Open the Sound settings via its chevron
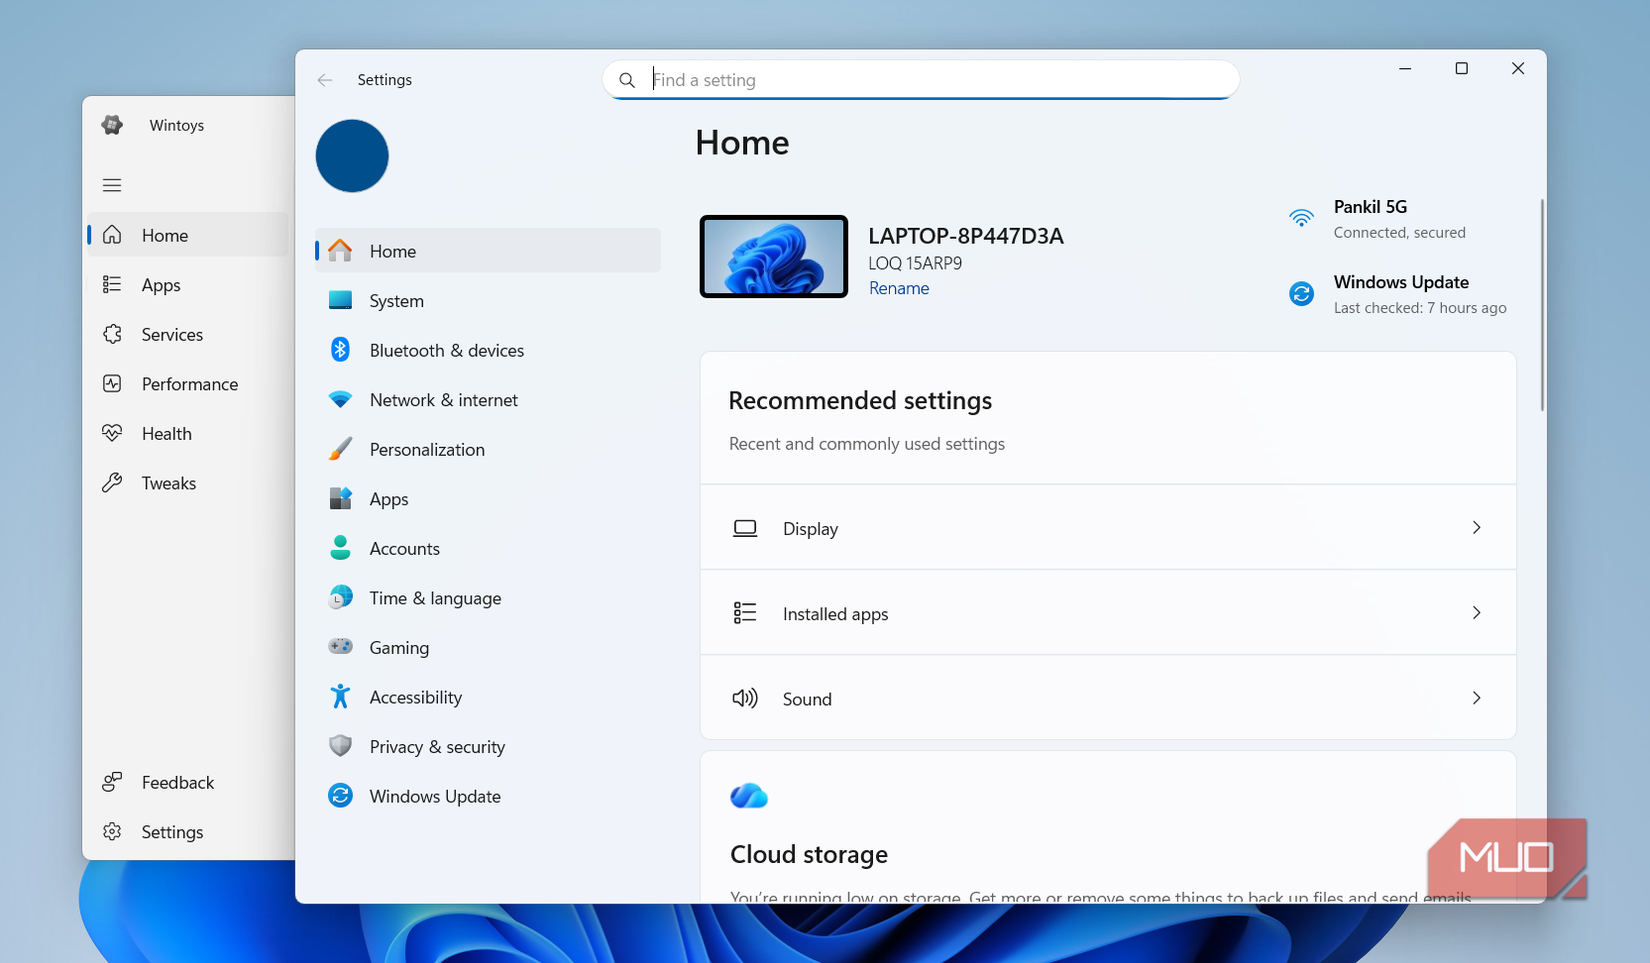Viewport: 1650px width, 963px height. pyautogui.click(x=1476, y=698)
